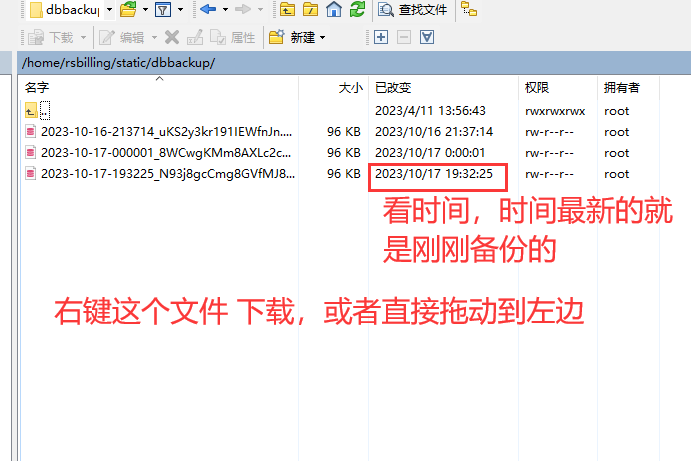Expand the dbbackup directory dropdown
Screen dimensions: 691x461
pyautogui.click(x=109, y=11)
